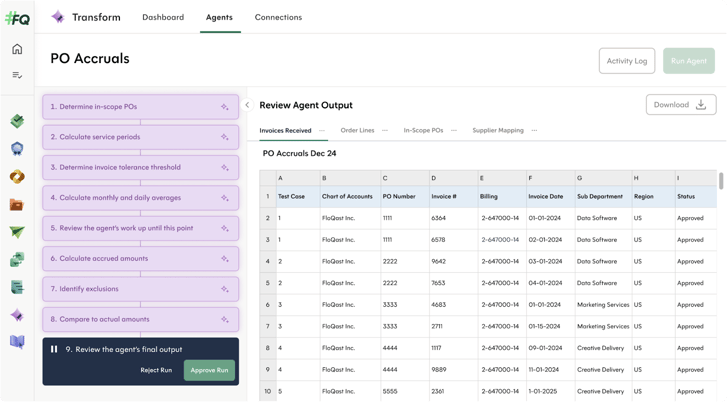Click the purple sparkle Transform sidebar icon

(17, 315)
